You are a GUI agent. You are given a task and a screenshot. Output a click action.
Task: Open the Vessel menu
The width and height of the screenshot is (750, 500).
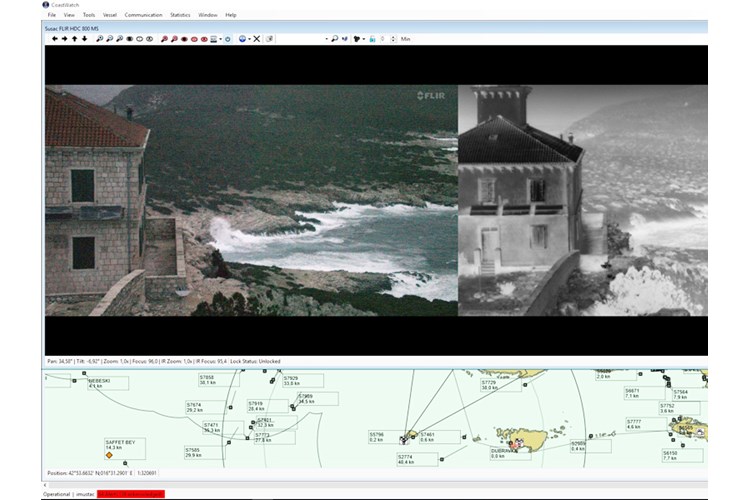coord(110,15)
